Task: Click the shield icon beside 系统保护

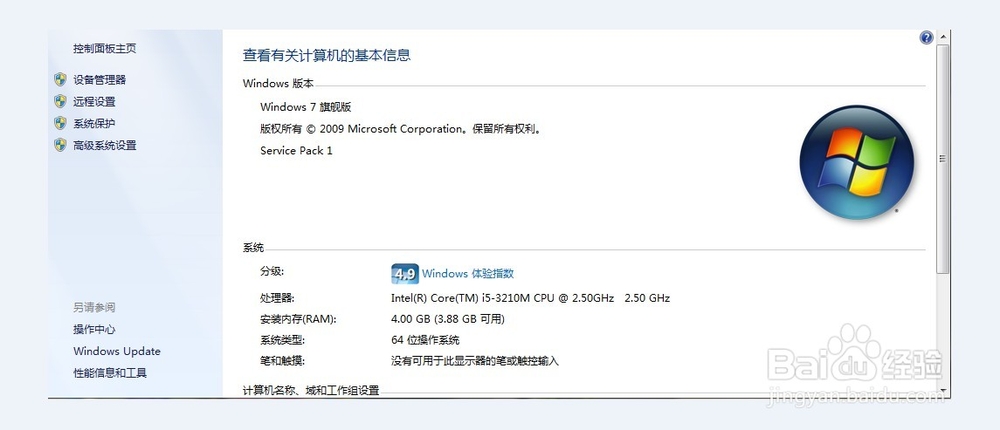Action: pos(60,123)
